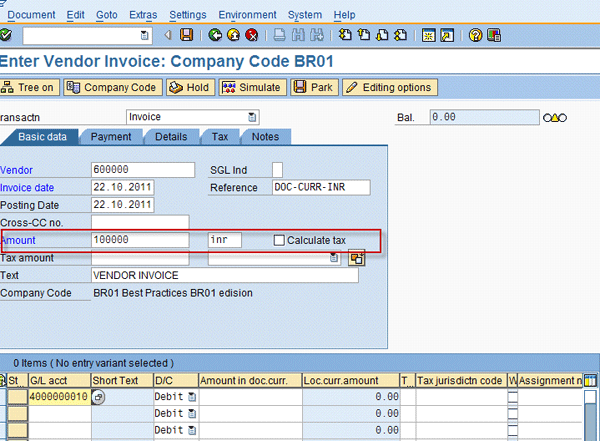Open the Help menu
Viewport: 600px width, 441px height.
pos(344,15)
